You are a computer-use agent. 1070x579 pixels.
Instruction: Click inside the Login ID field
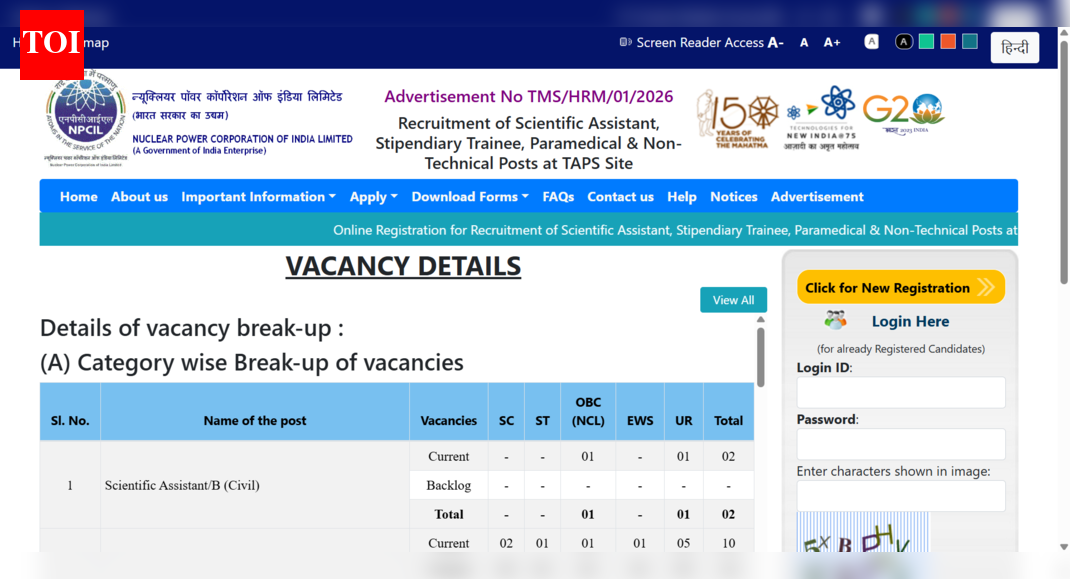click(x=900, y=392)
